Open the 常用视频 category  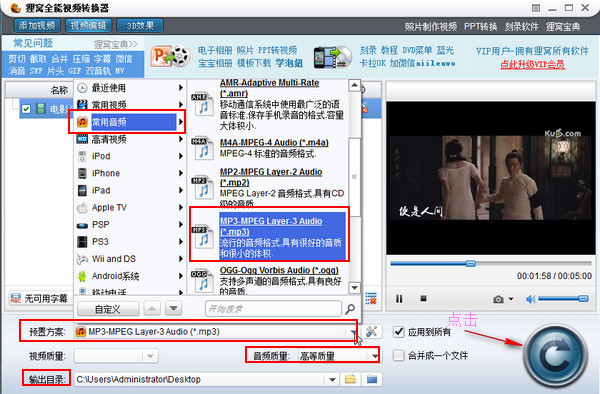click(x=130, y=104)
